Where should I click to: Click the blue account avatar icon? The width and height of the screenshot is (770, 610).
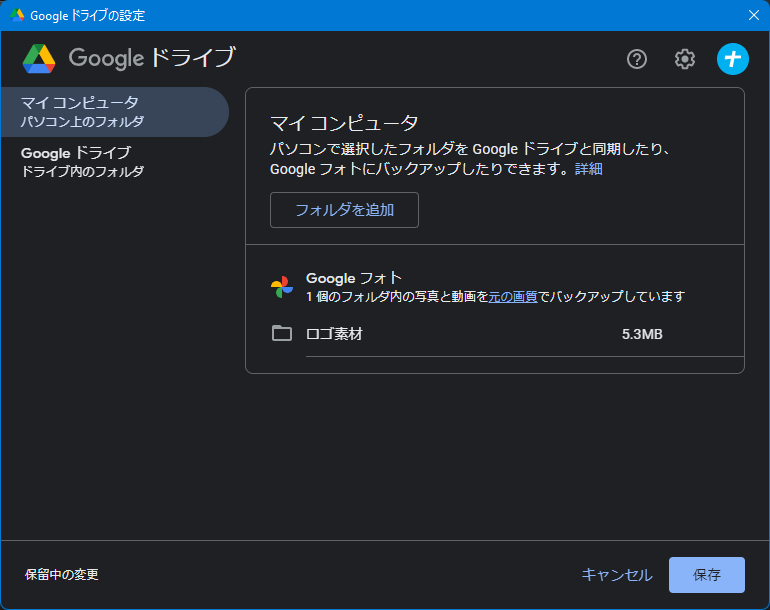coord(733,59)
